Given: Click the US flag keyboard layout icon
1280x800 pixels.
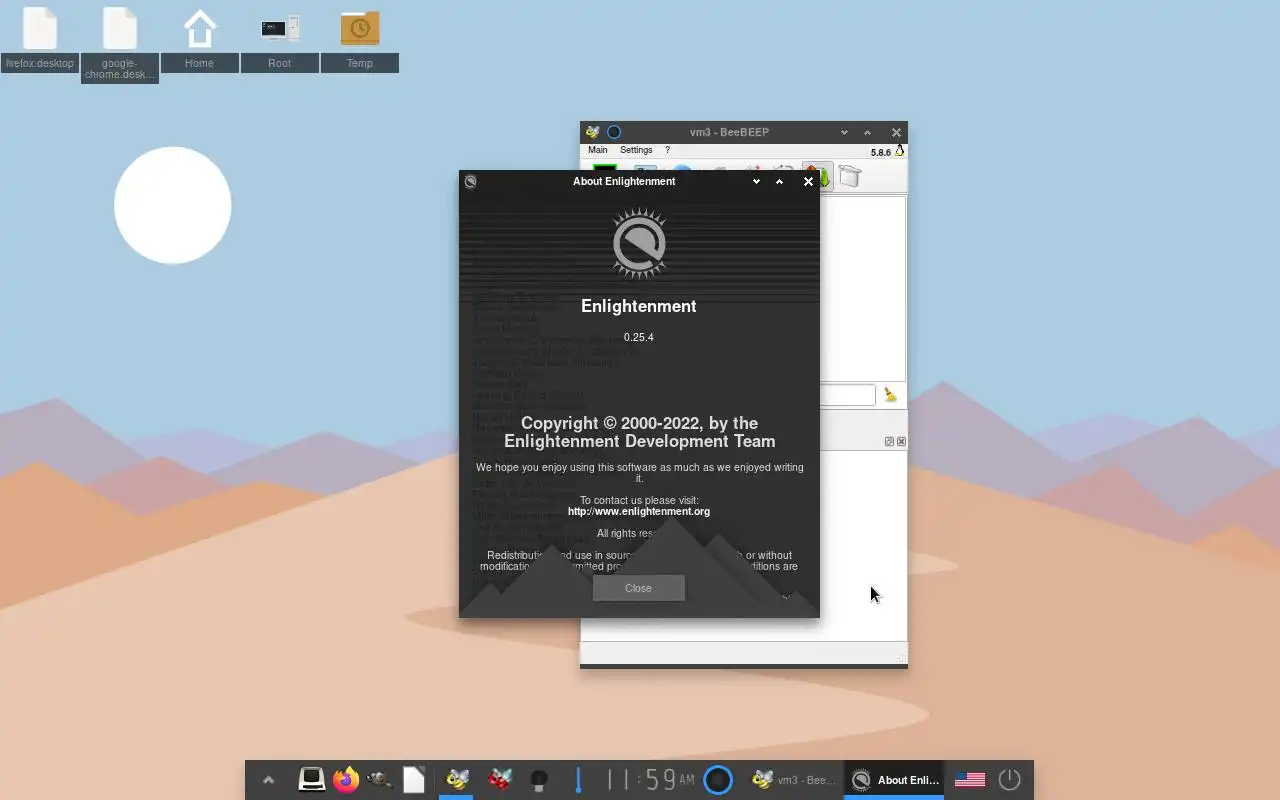Looking at the screenshot, I should [969, 779].
